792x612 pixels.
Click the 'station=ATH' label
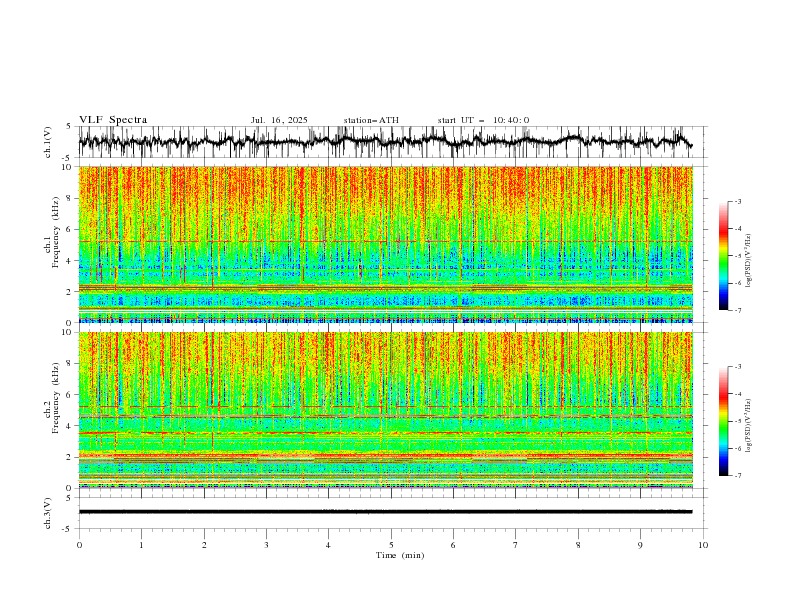(x=371, y=120)
